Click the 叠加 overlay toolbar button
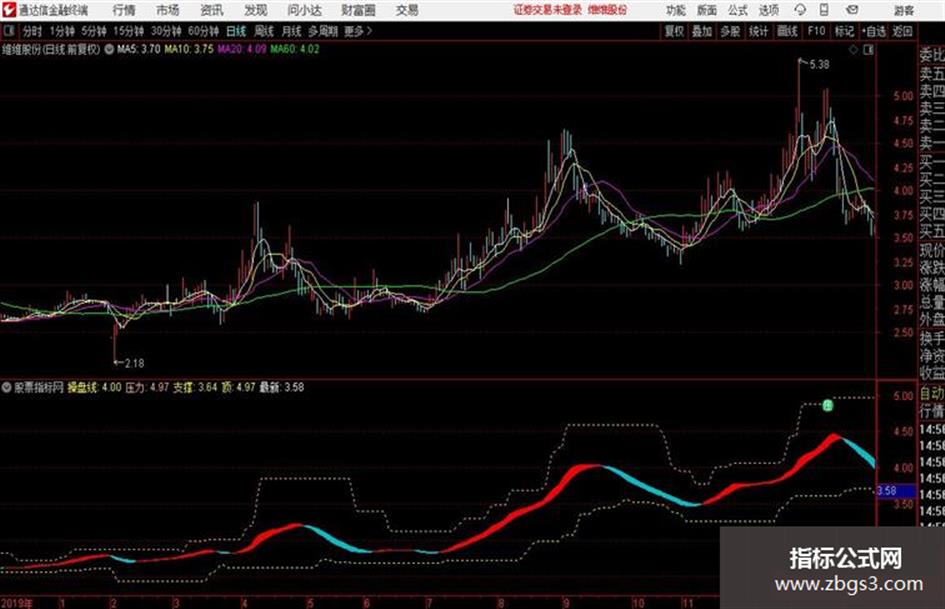The image size is (945, 609). tap(702, 31)
